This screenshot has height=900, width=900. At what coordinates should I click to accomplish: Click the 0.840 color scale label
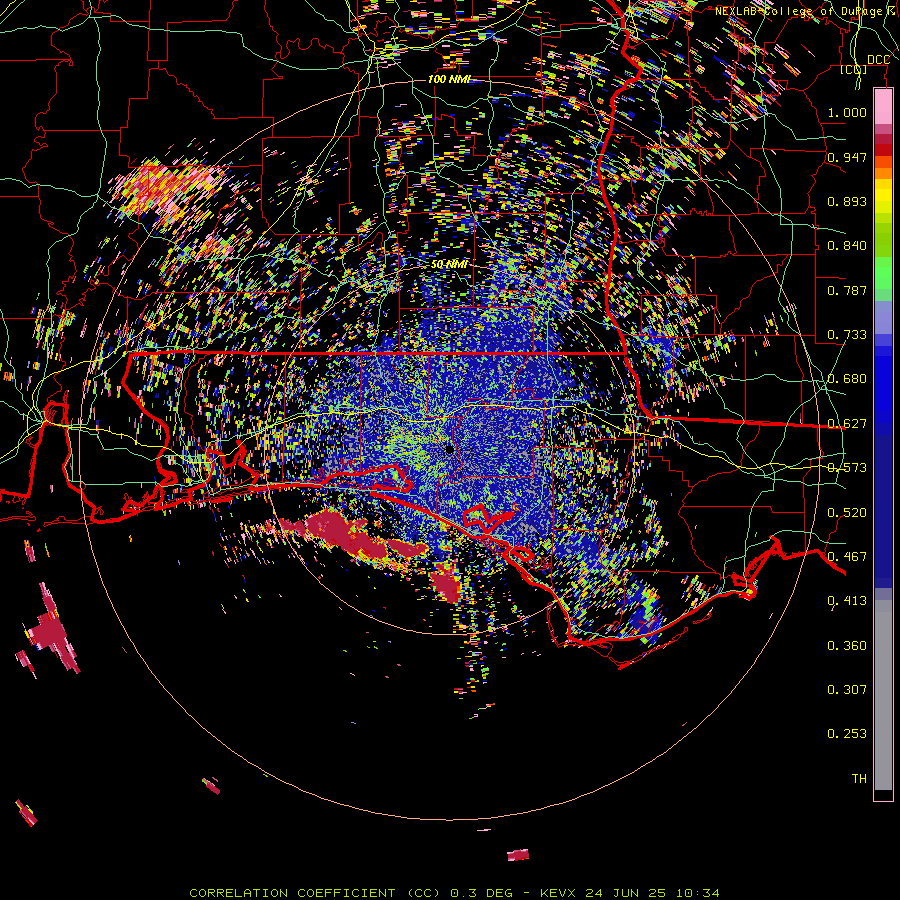pyautogui.click(x=847, y=246)
